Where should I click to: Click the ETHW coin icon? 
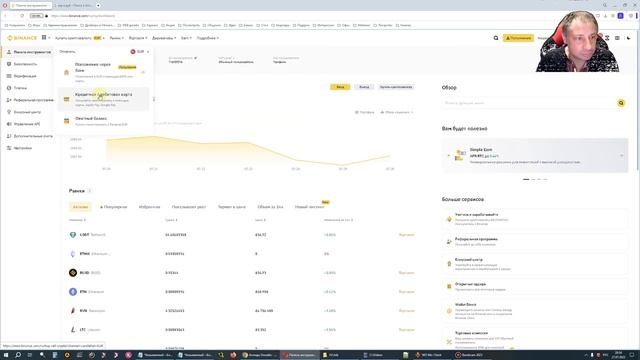pyautogui.click(x=73, y=254)
